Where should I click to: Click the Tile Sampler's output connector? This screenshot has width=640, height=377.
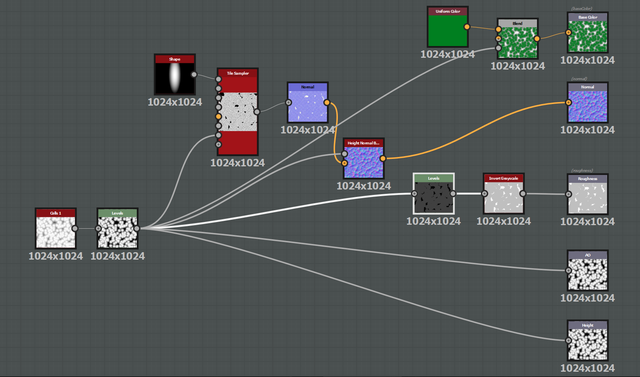tap(257, 112)
